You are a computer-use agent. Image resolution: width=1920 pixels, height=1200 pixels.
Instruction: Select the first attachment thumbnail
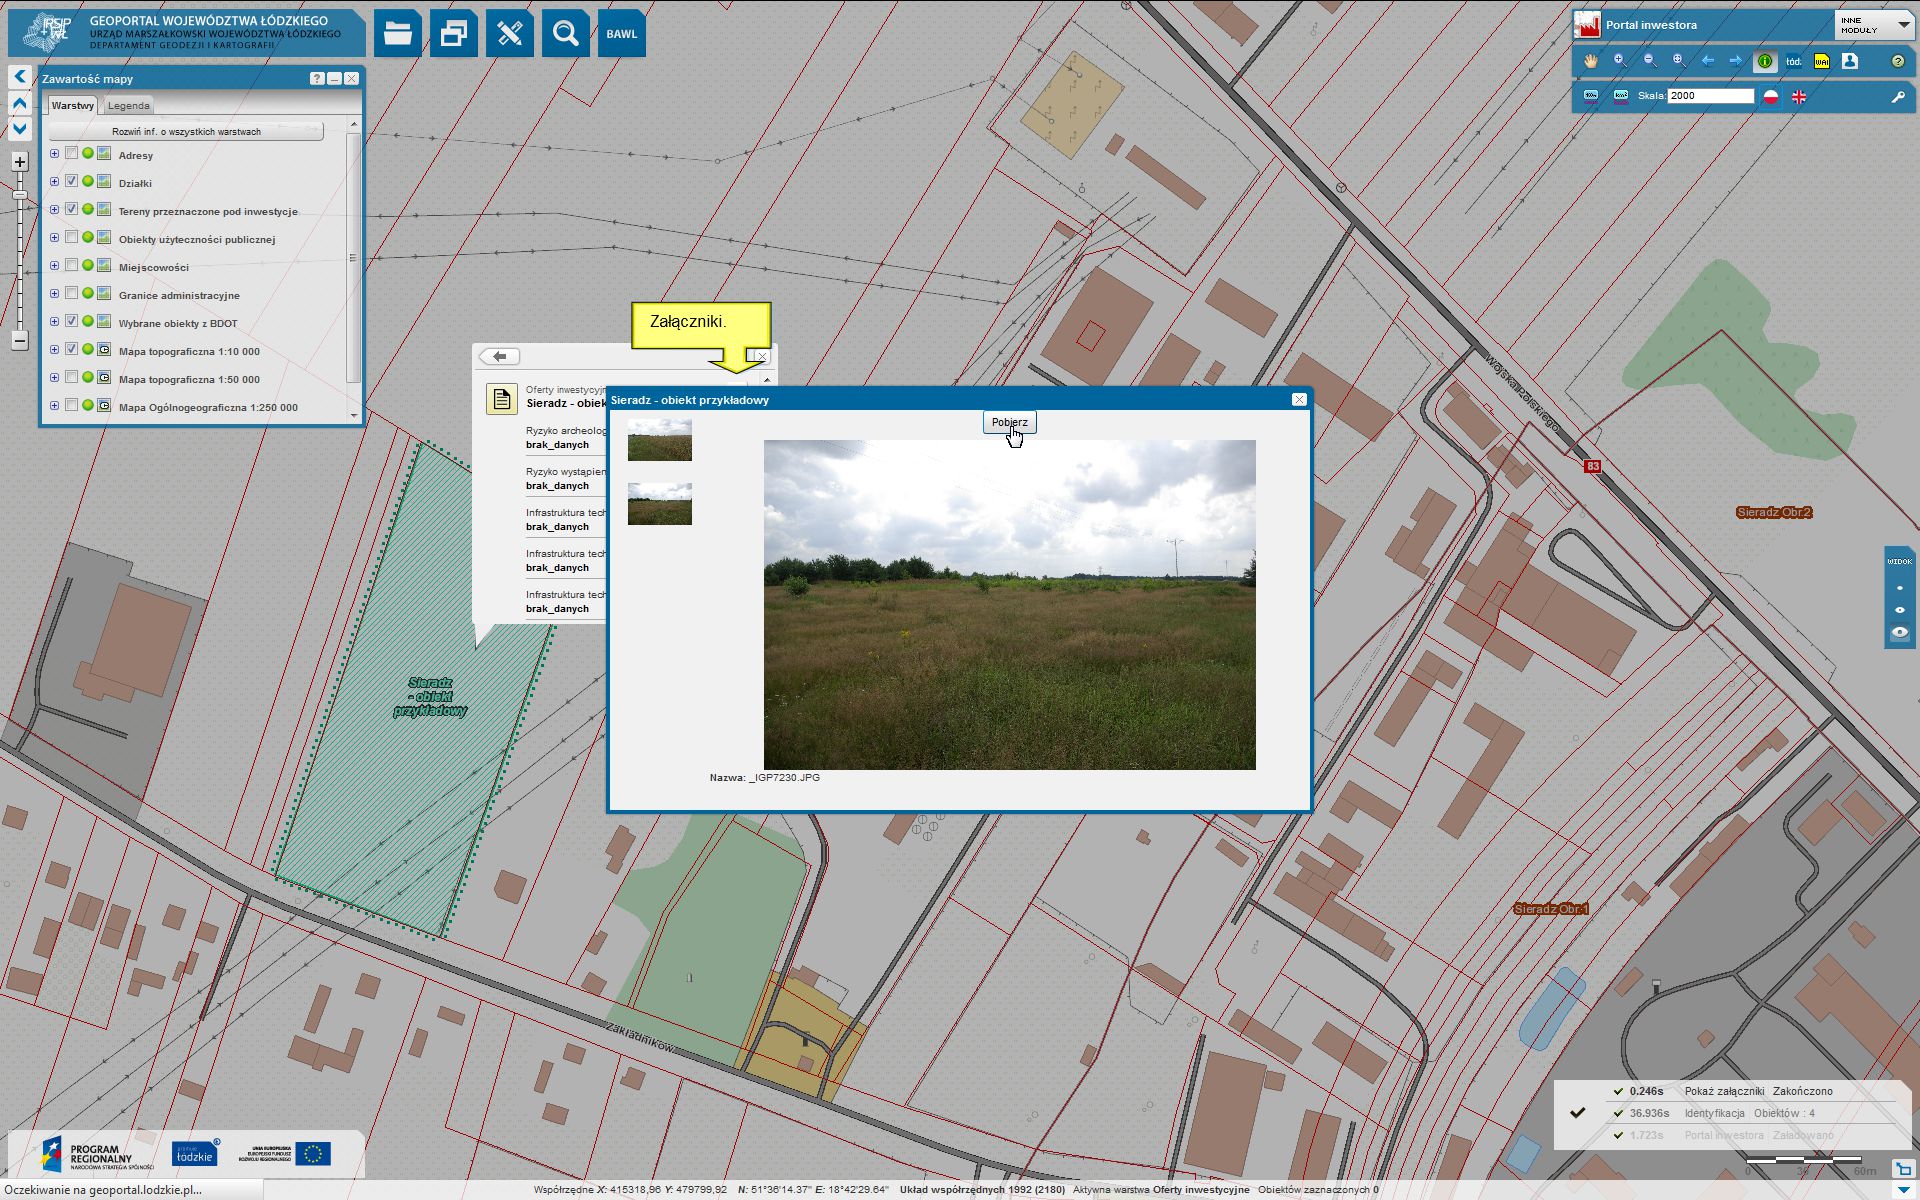click(659, 440)
